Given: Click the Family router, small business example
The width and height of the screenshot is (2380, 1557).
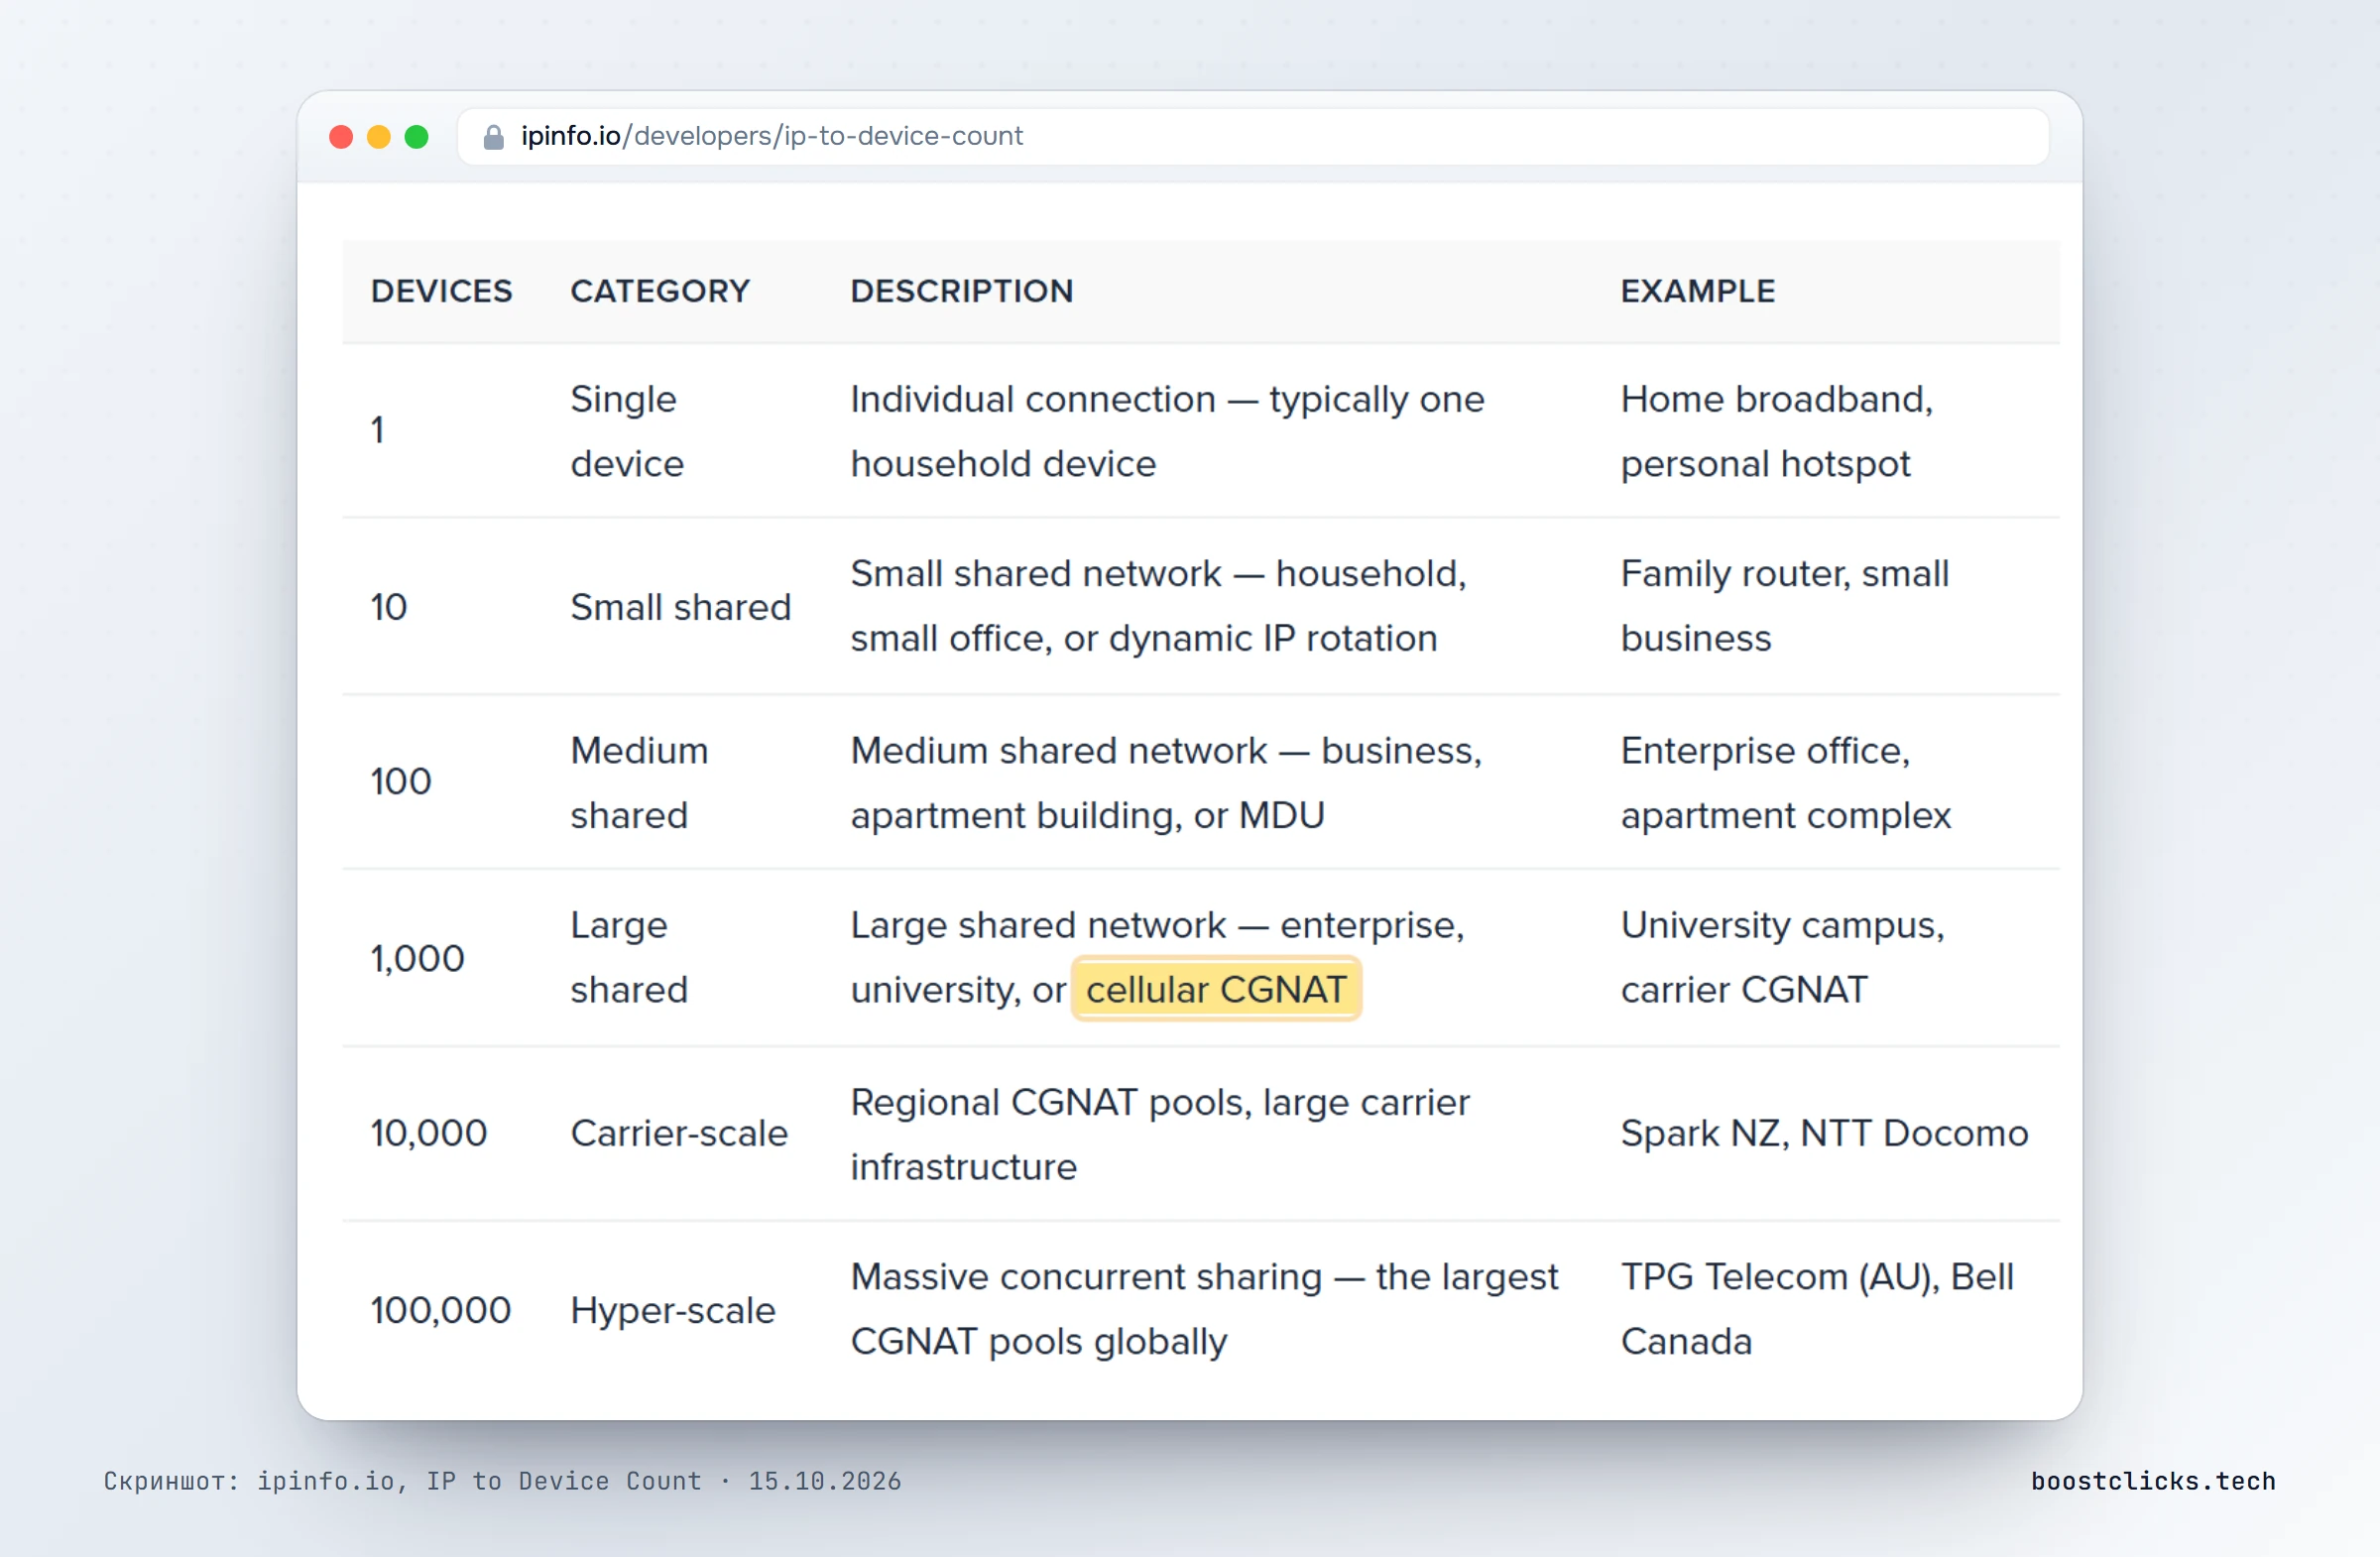Looking at the screenshot, I should (x=1785, y=605).
